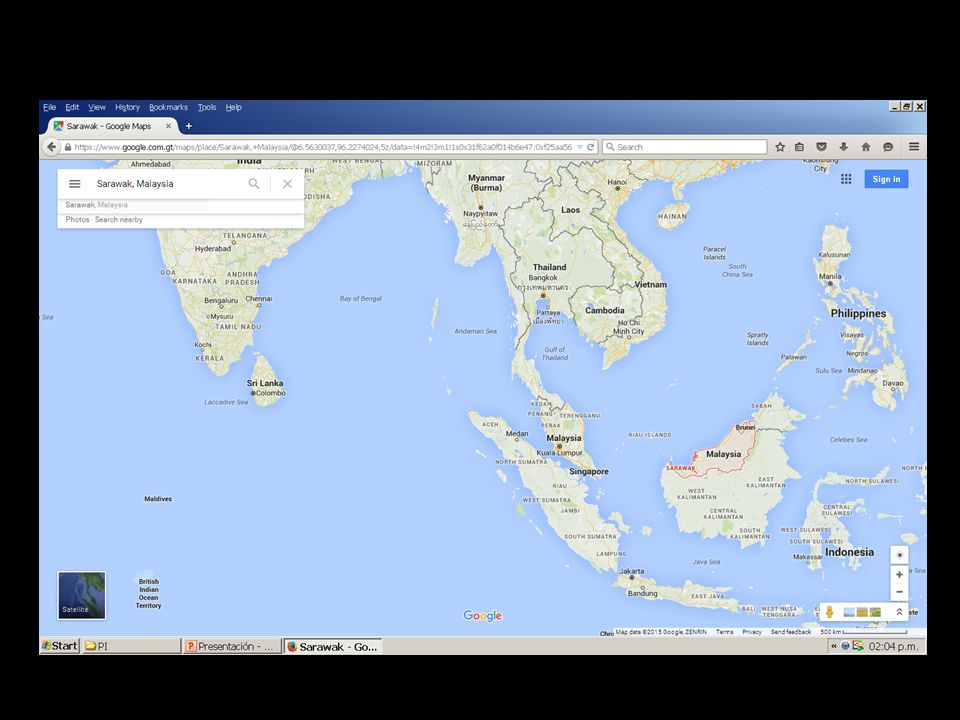
Task: Switch to Presentación taskbar window
Action: tap(232, 646)
